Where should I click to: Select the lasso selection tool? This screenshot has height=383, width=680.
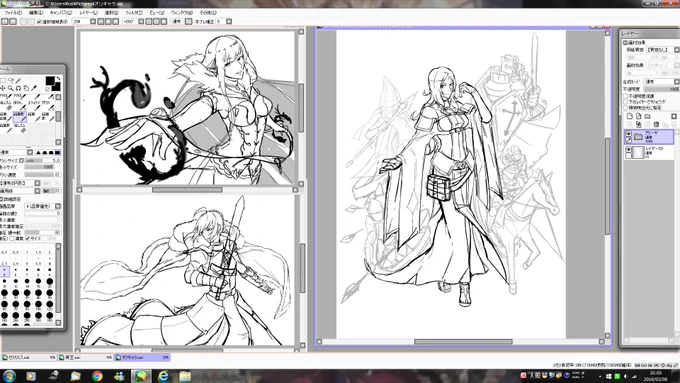tap(11, 81)
